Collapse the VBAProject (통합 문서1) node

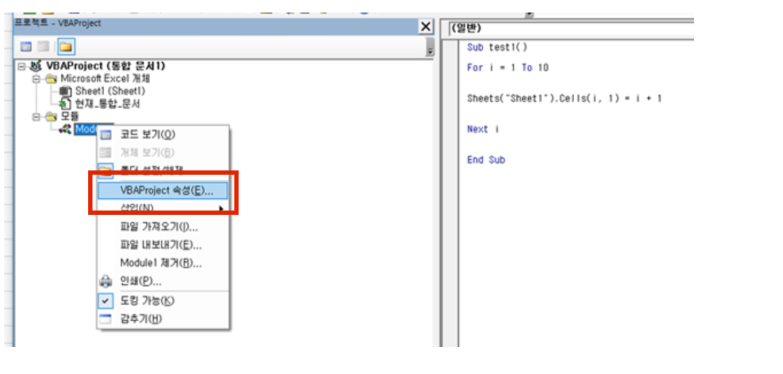click(21, 66)
